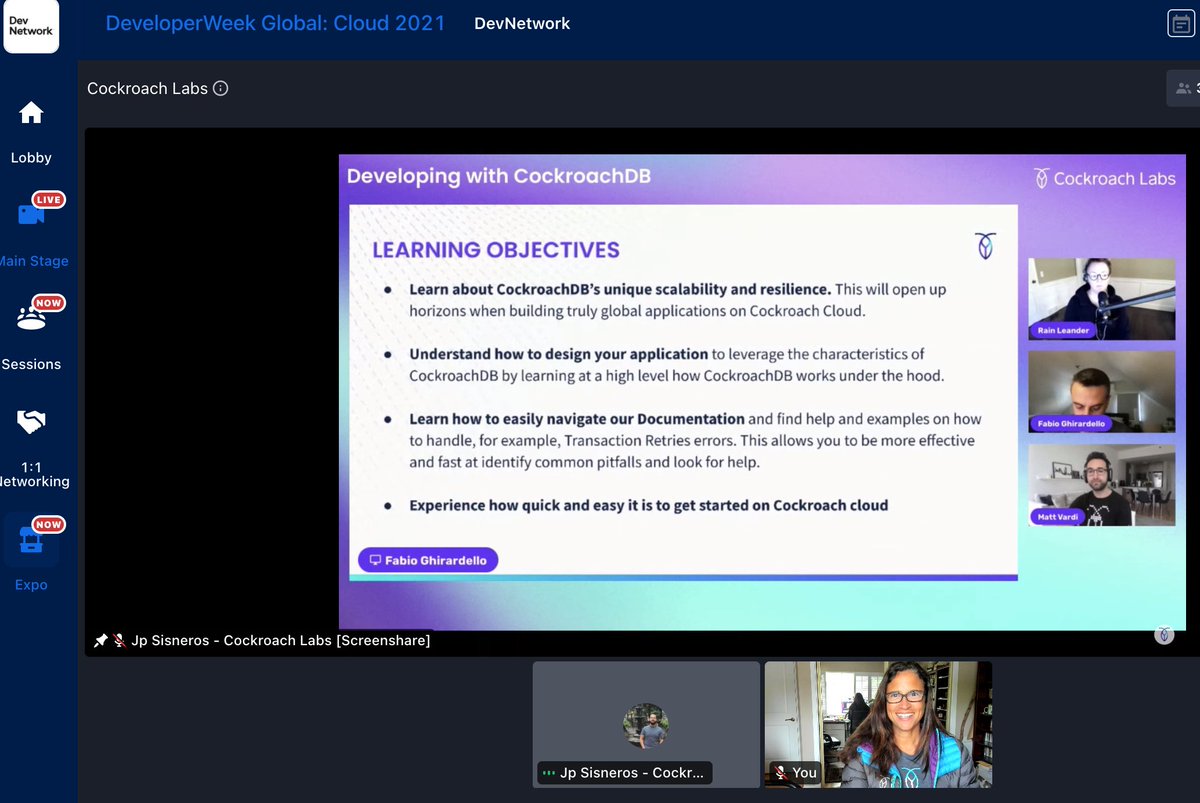The width and height of the screenshot is (1200, 803).
Task: Go to the Lobby home icon
Action: [31, 113]
